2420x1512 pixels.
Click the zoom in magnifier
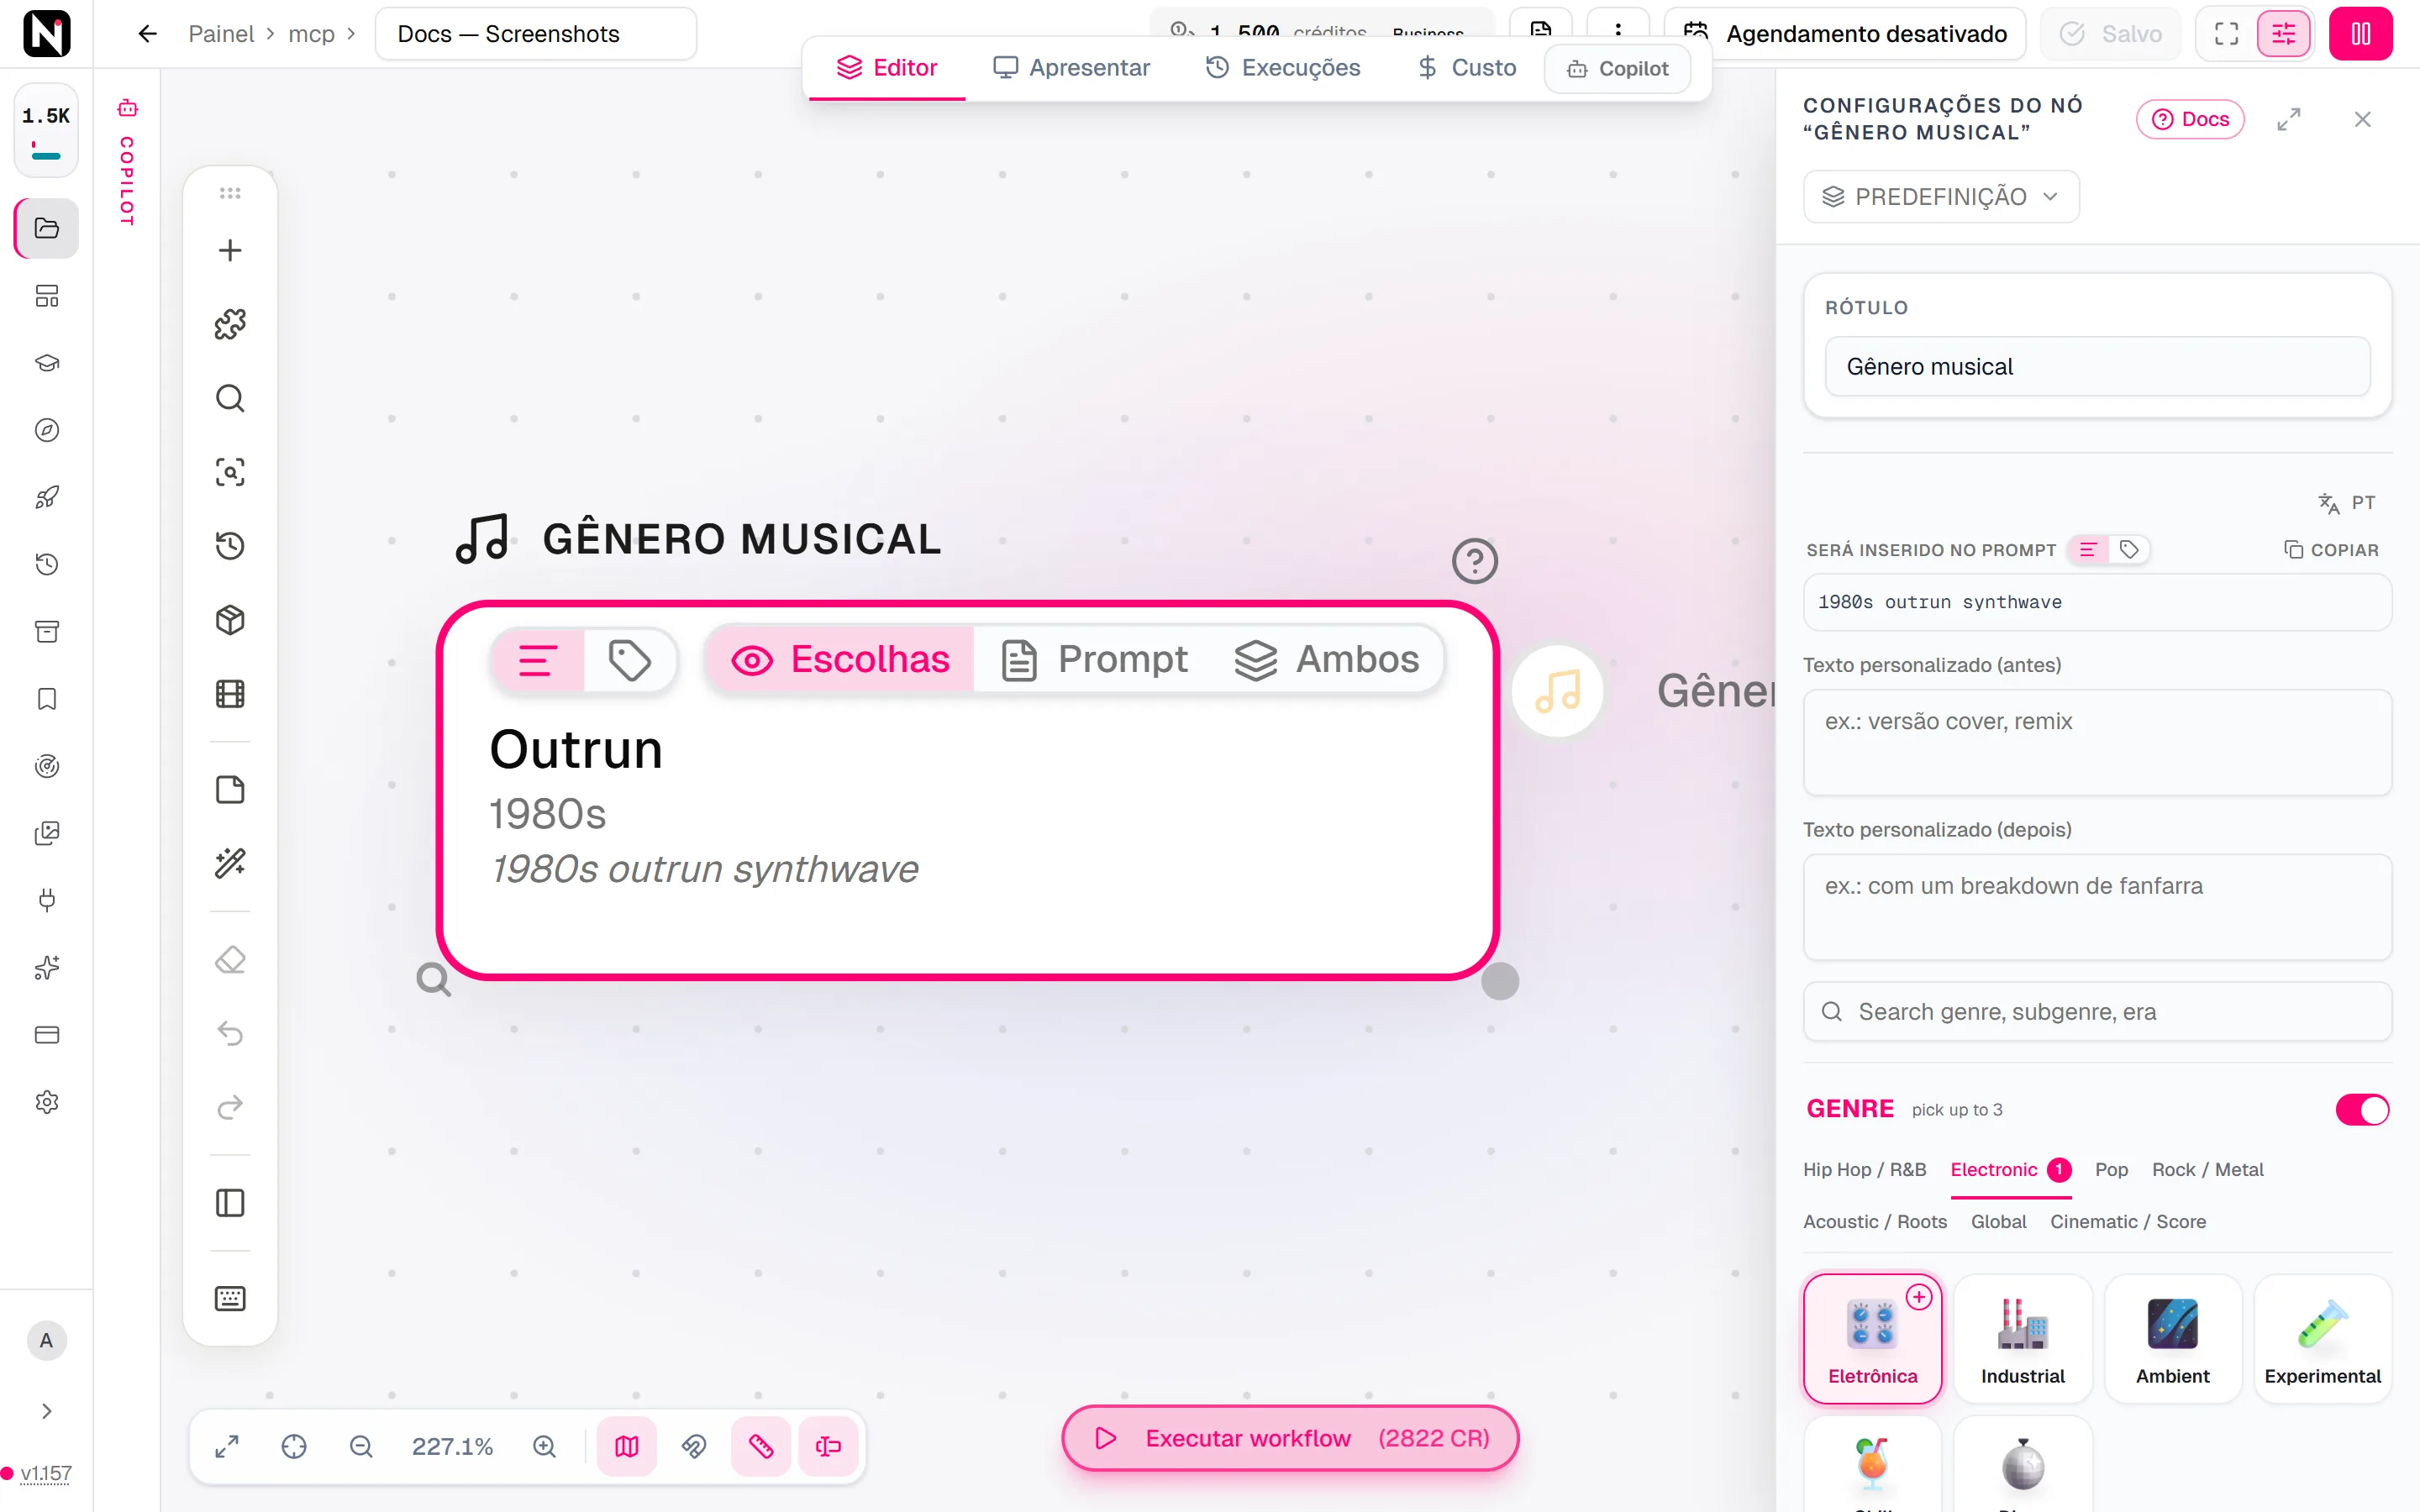[x=544, y=1446]
